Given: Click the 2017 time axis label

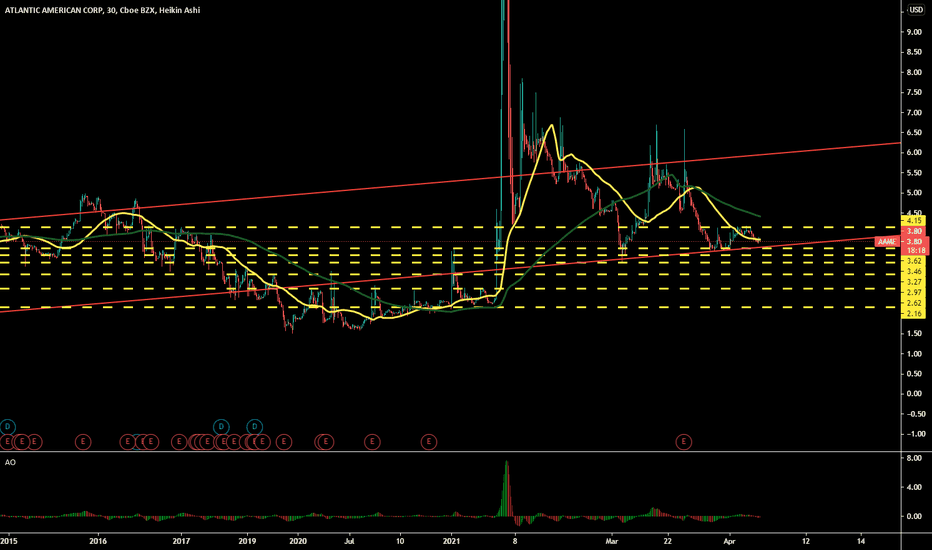Looking at the screenshot, I should click(181, 541).
